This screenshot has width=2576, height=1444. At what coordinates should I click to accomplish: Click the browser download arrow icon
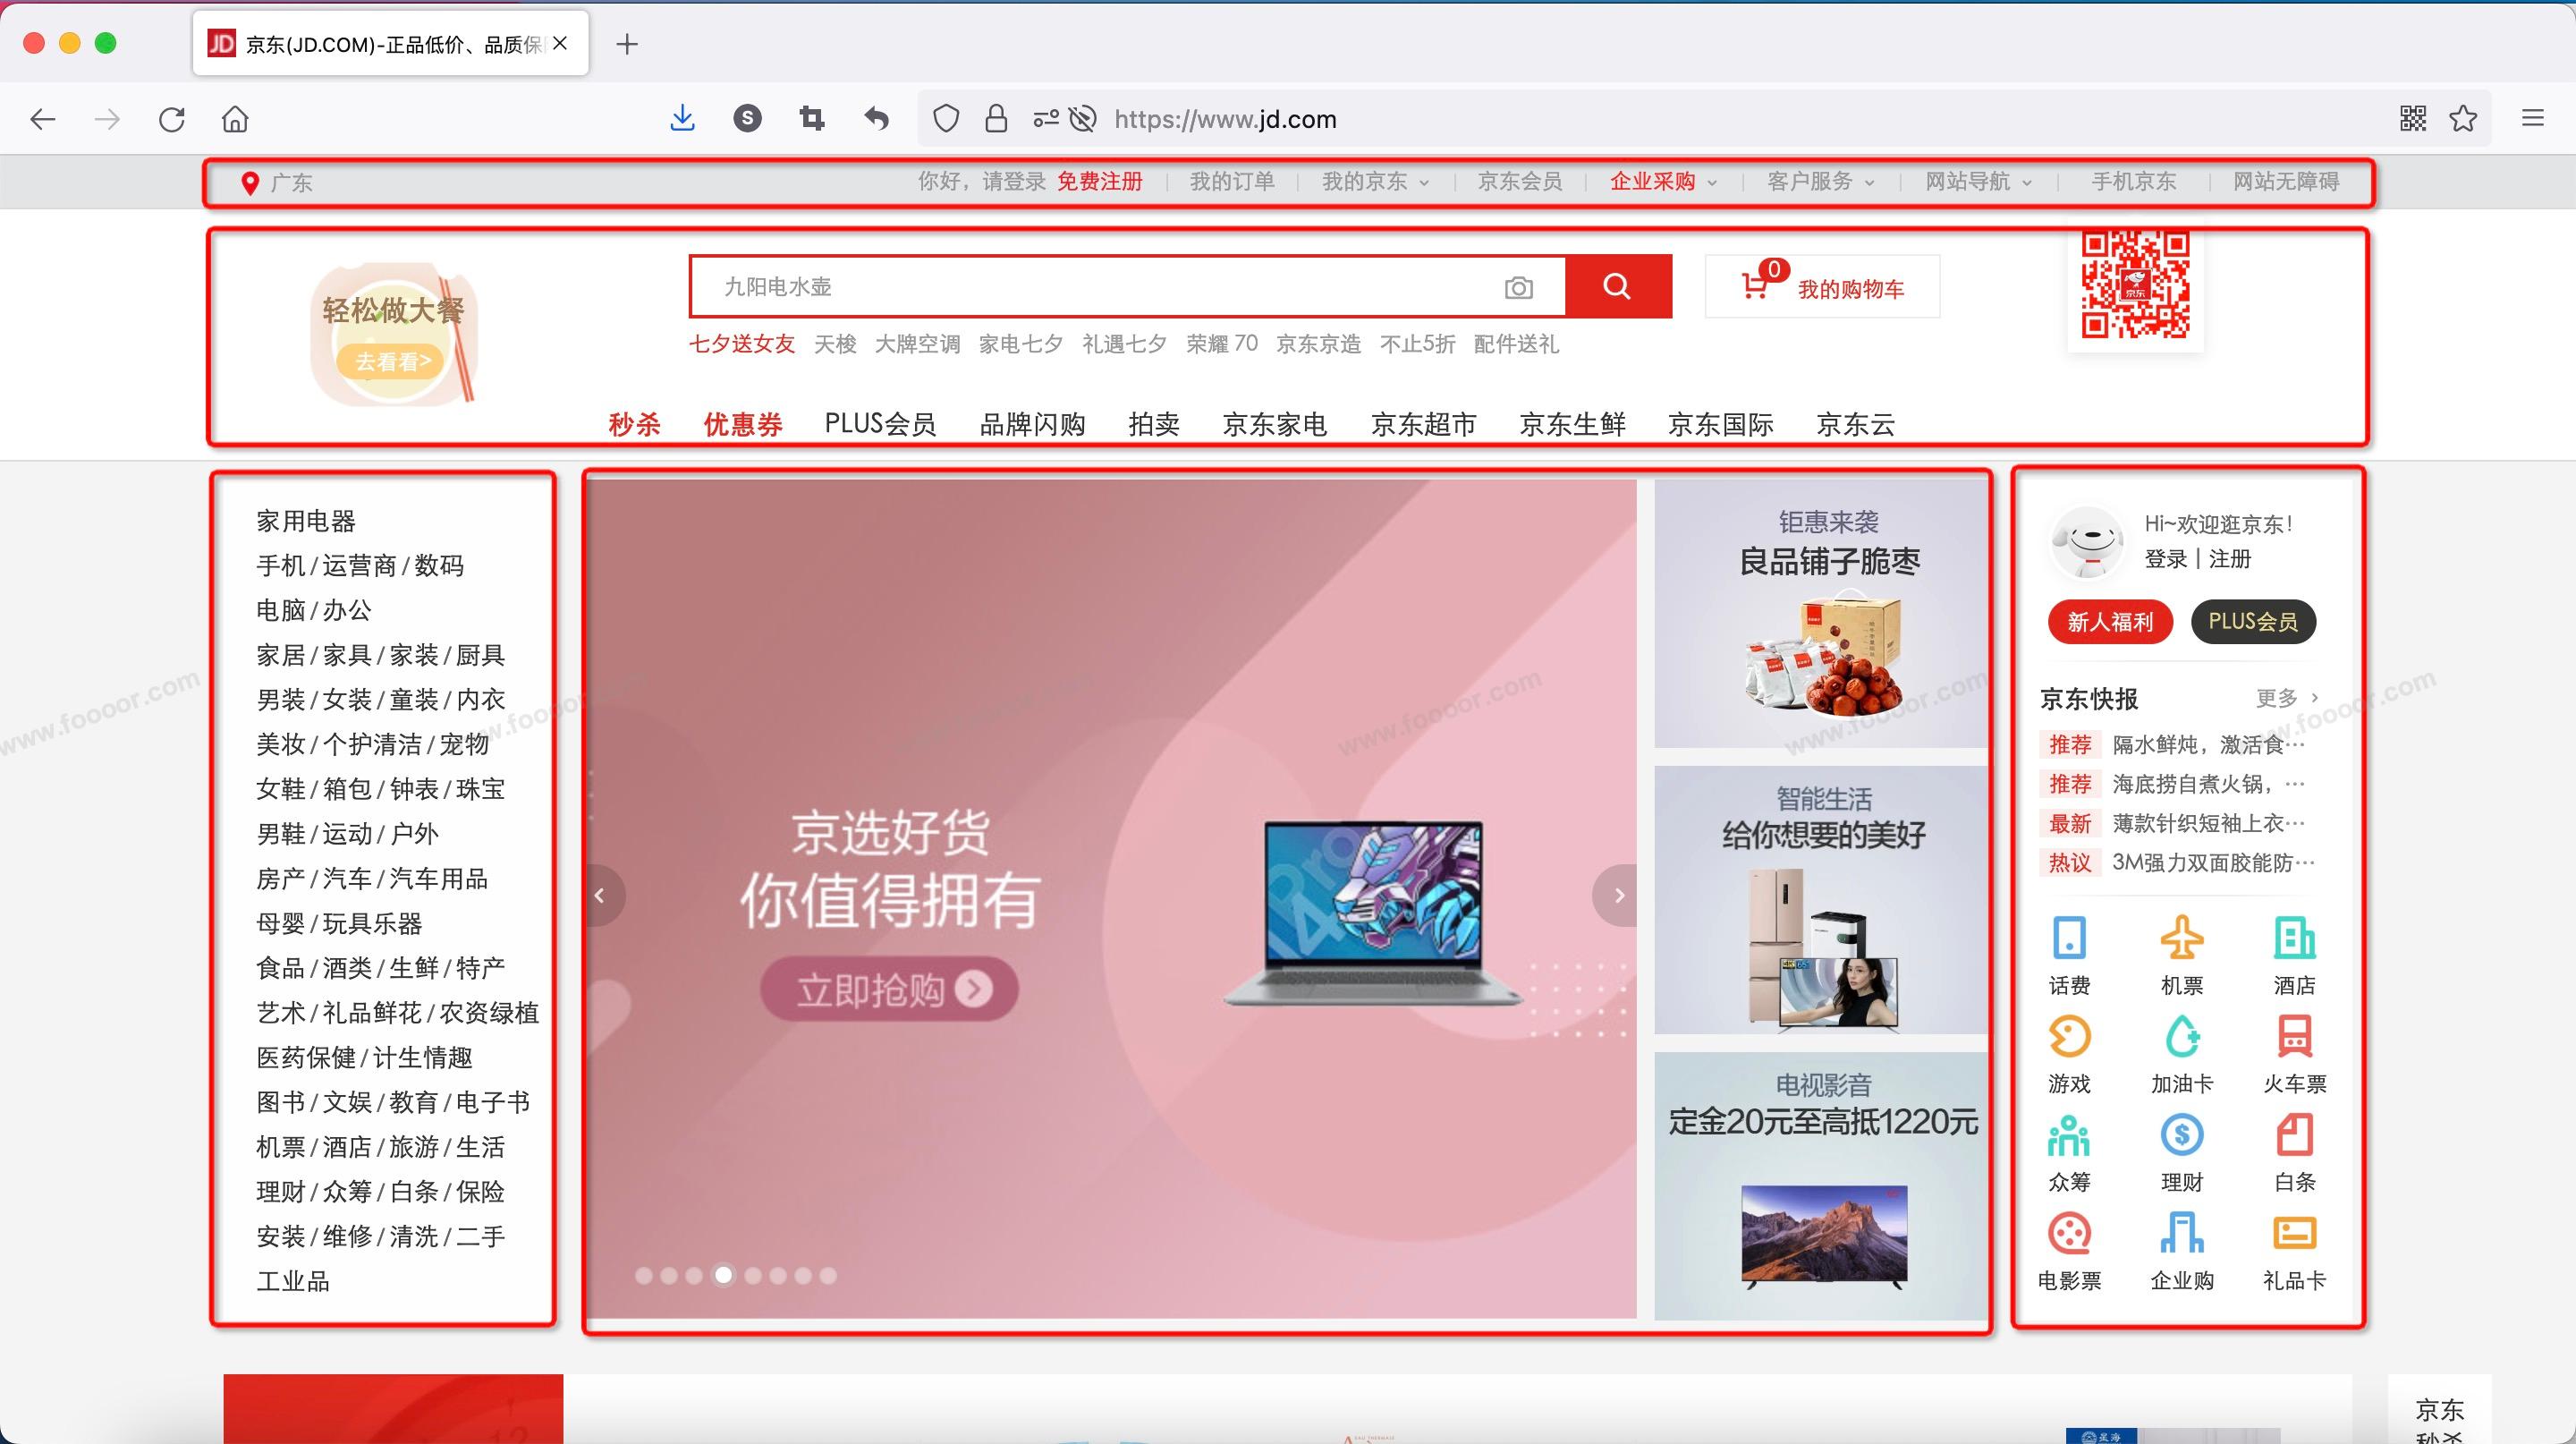pyautogui.click(x=682, y=119)
